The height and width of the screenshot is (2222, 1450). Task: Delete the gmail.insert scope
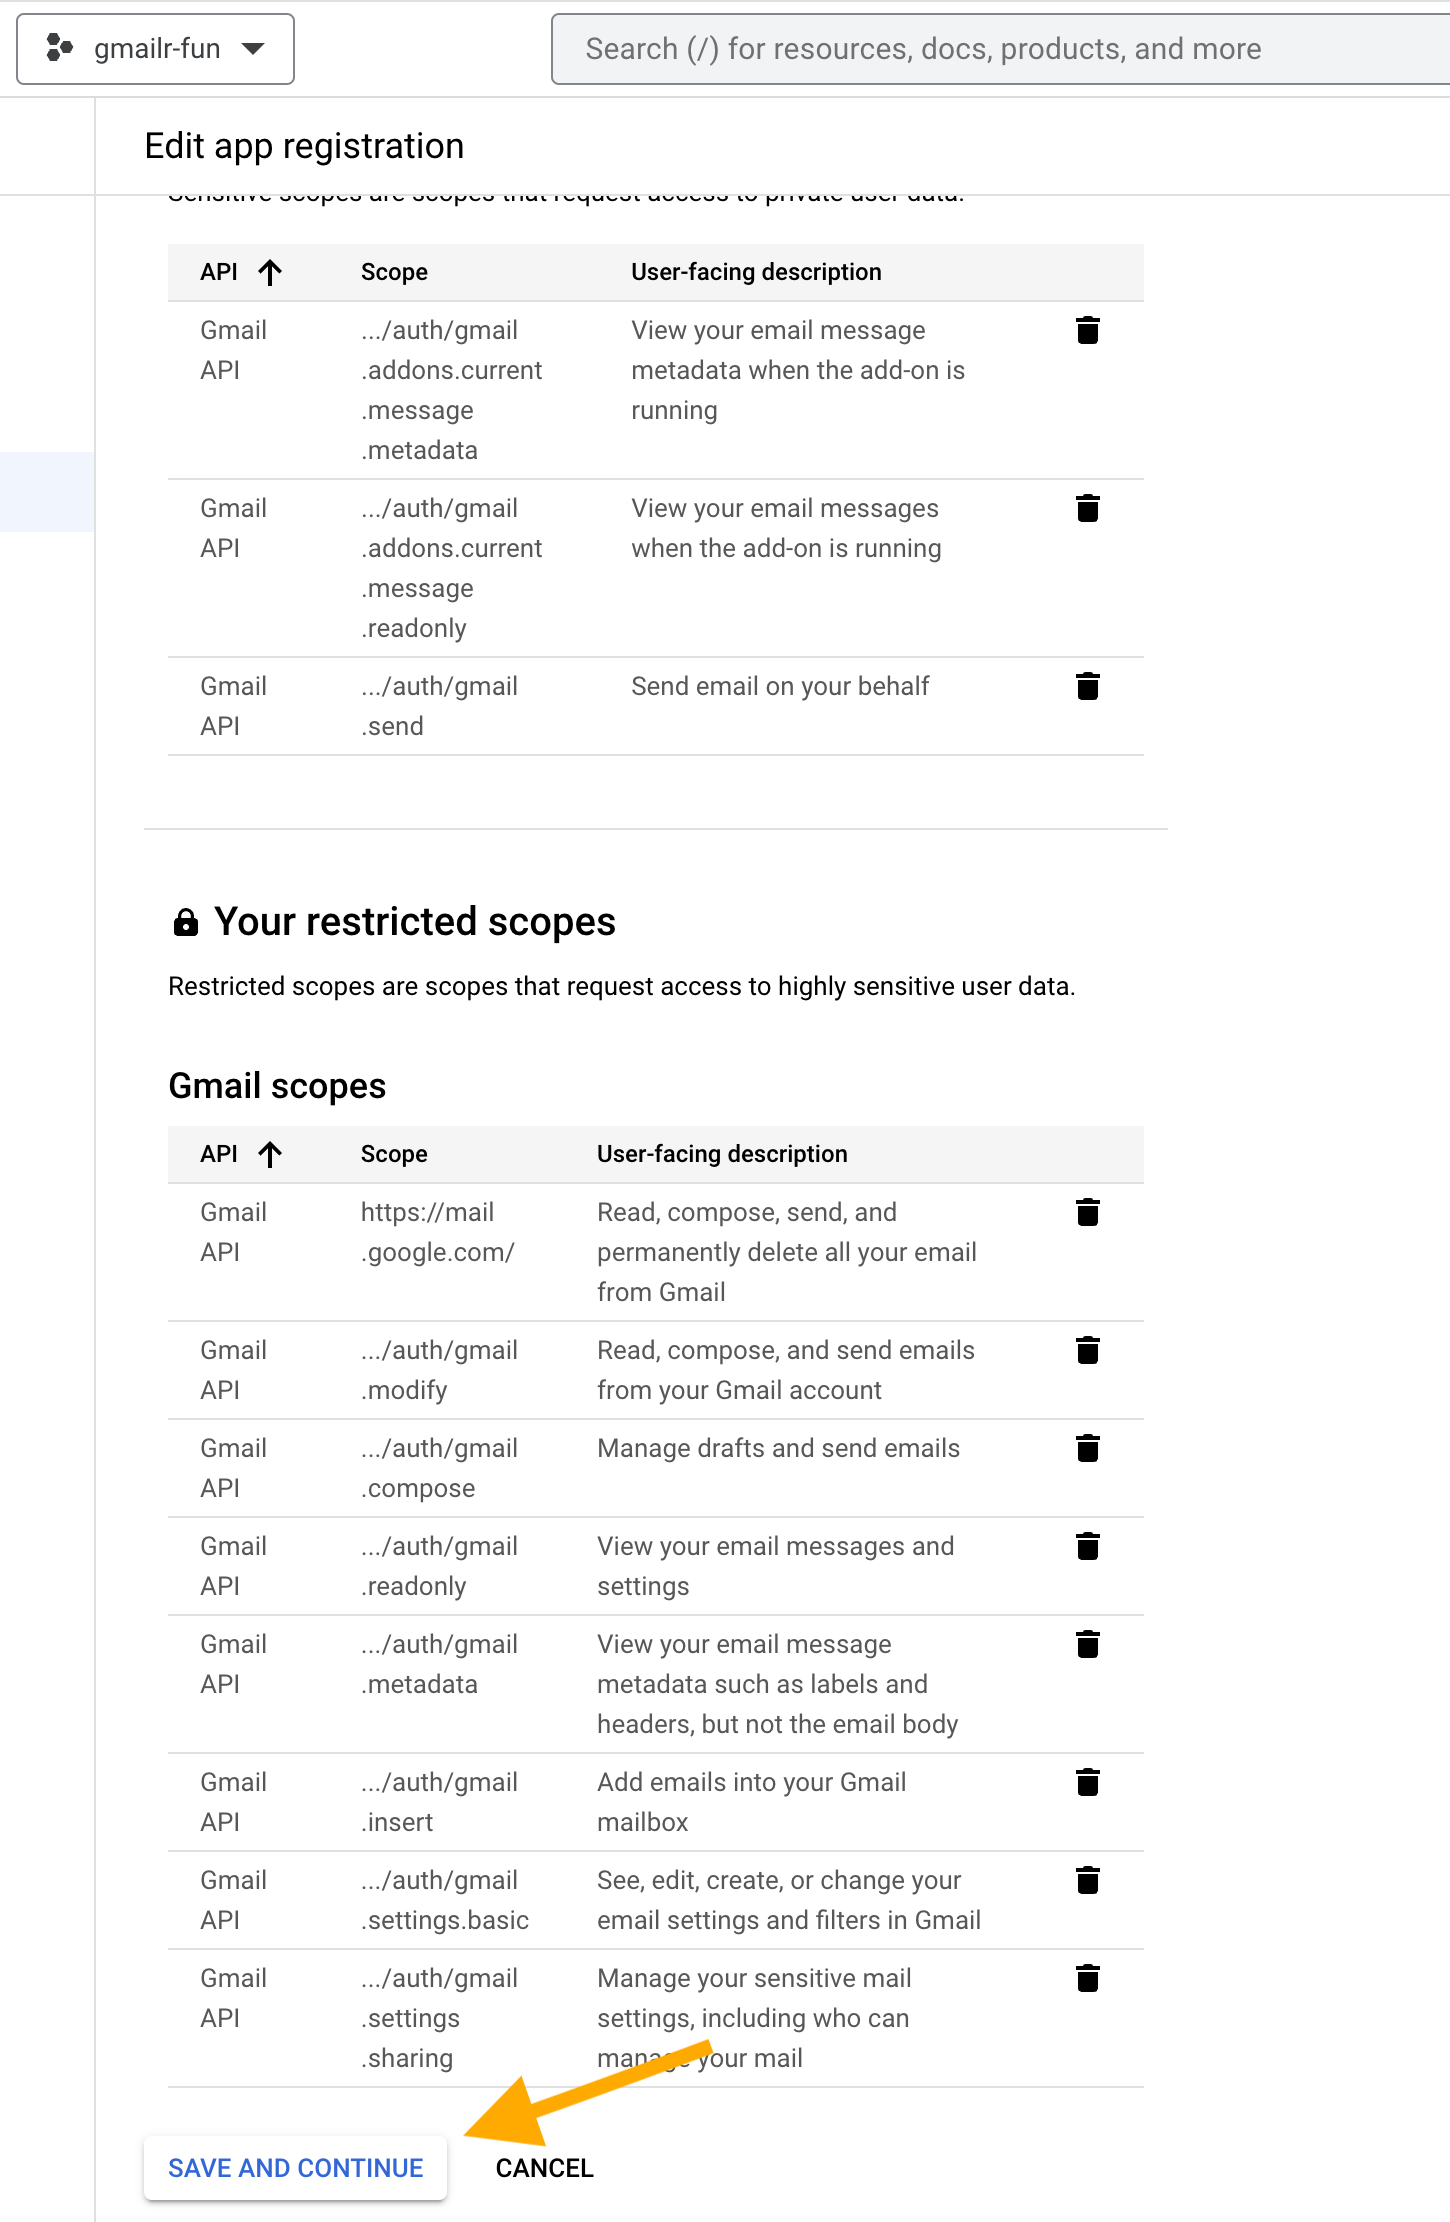click(x=1087, y=1782)
